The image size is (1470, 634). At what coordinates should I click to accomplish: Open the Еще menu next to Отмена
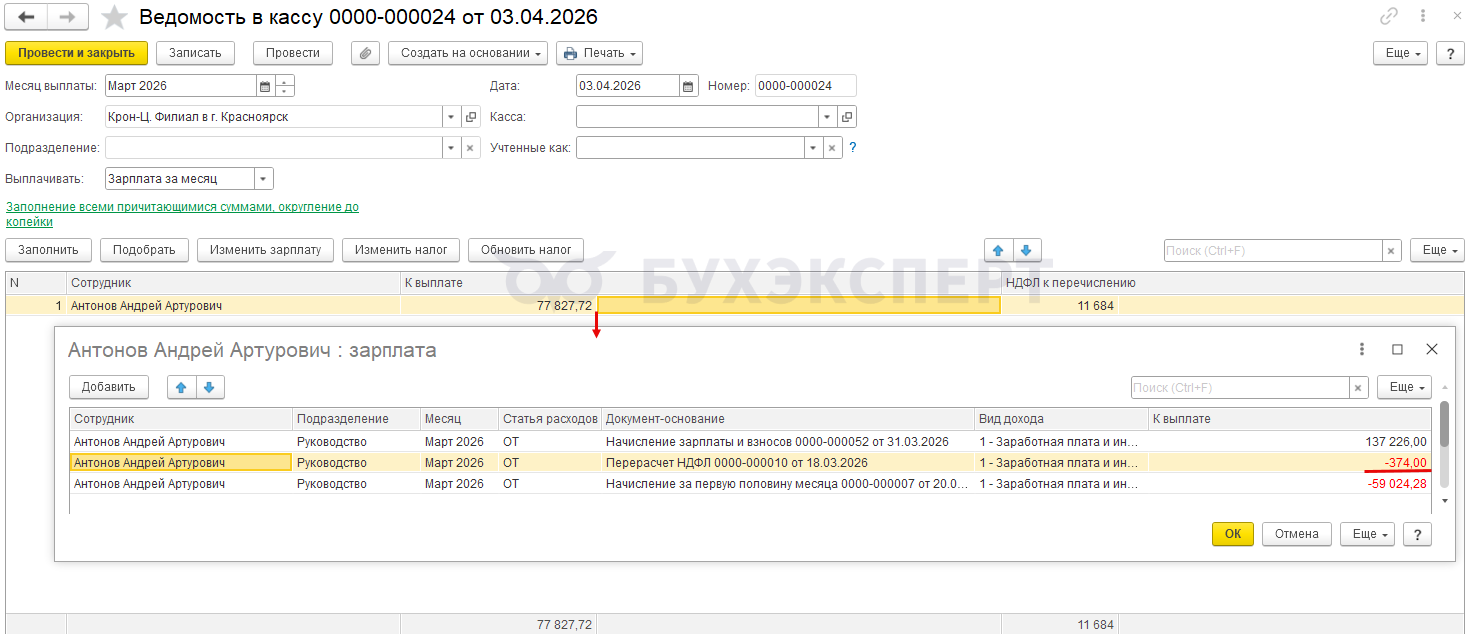tap(1367, 534)
